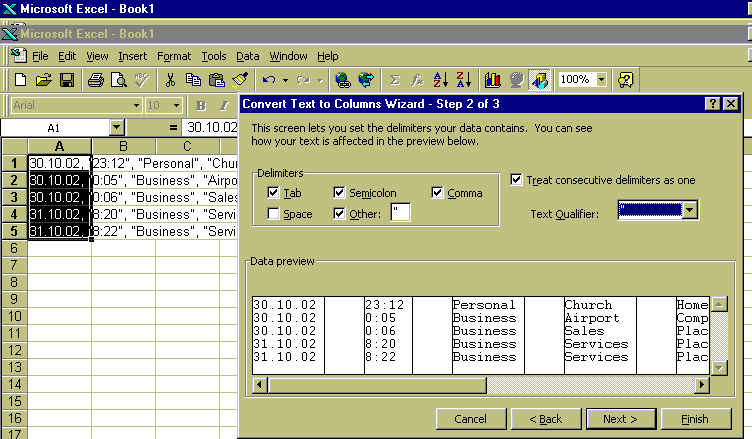Open the font size 10 dropdown
The height and width of the screenshot is (439, 752).
pyautogui.click(x=176, y=105)
